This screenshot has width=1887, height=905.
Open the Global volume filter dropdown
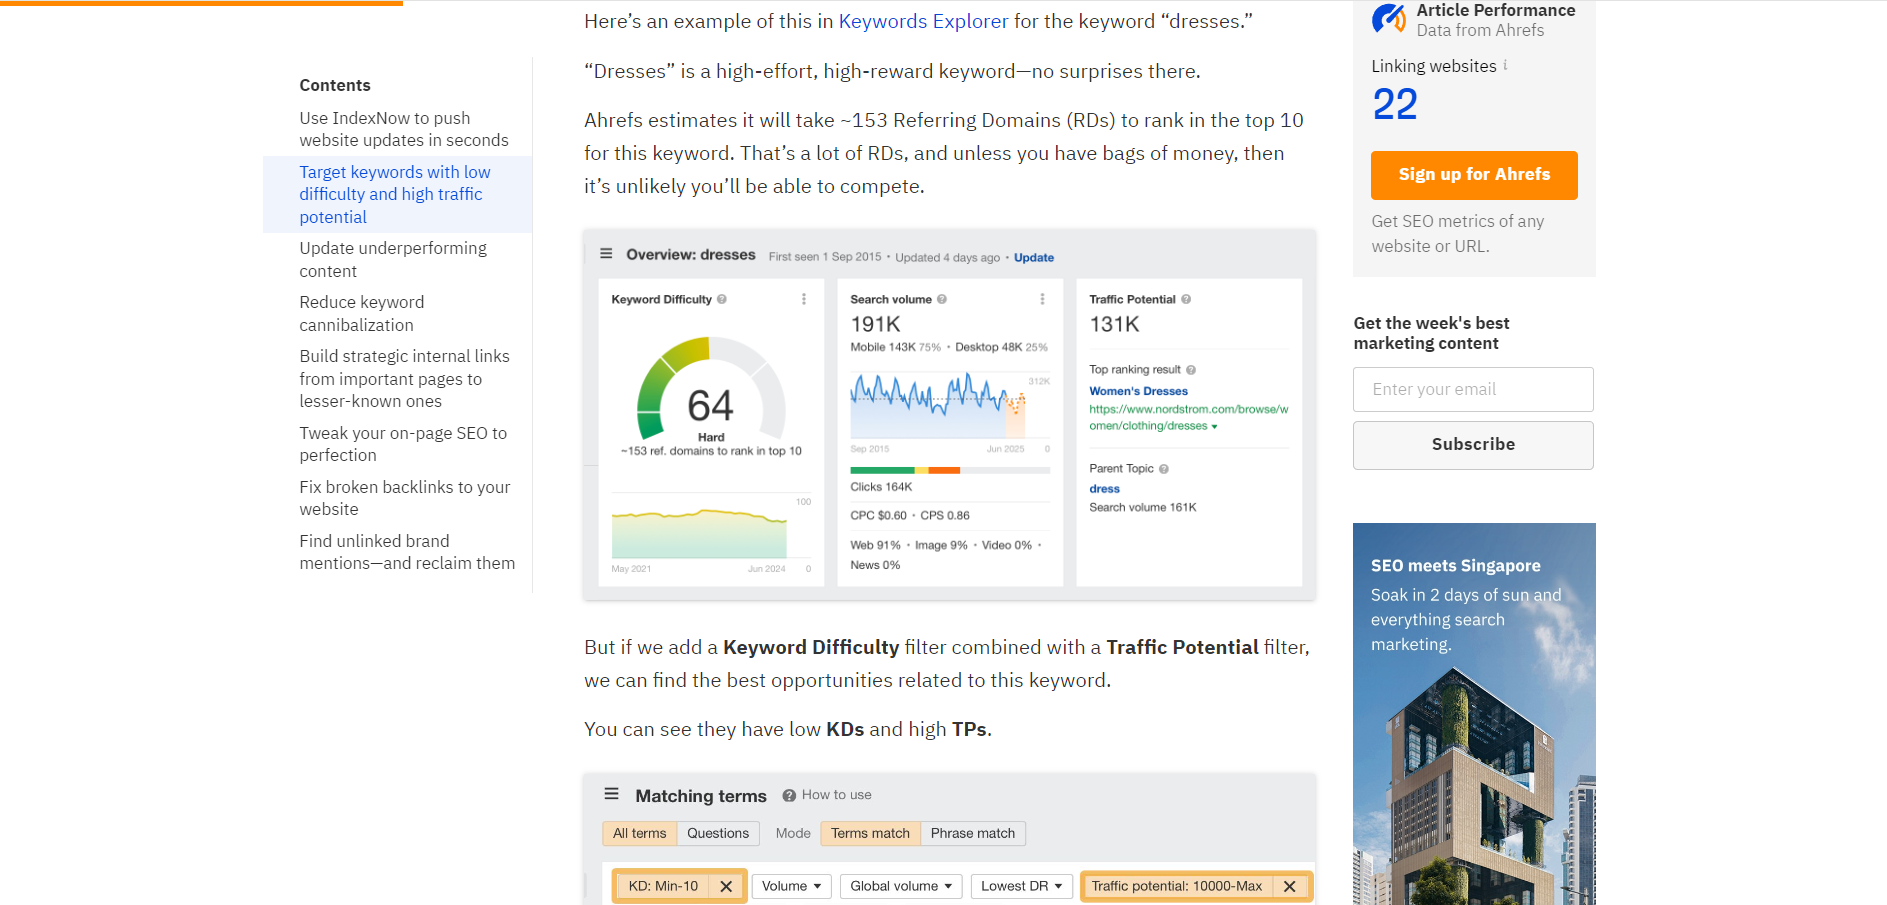click(901, 886)
